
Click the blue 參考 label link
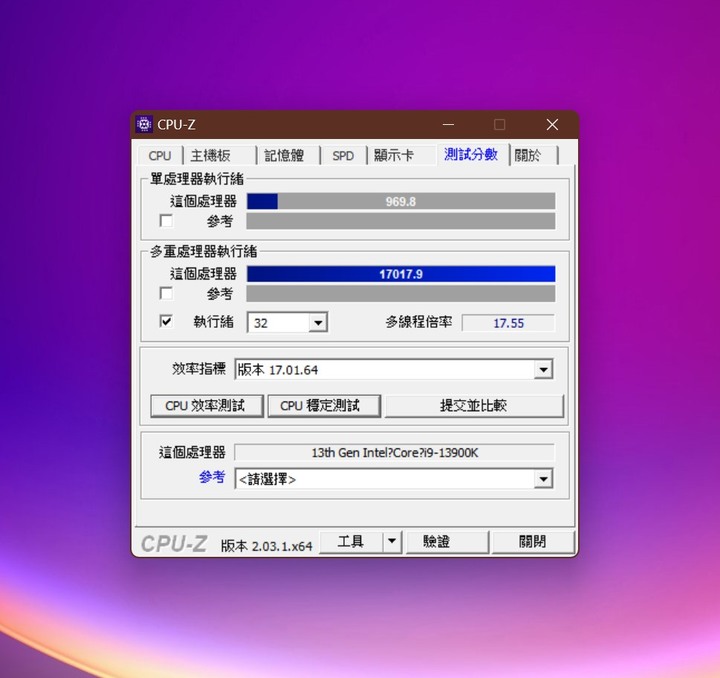tap(212, 477)
